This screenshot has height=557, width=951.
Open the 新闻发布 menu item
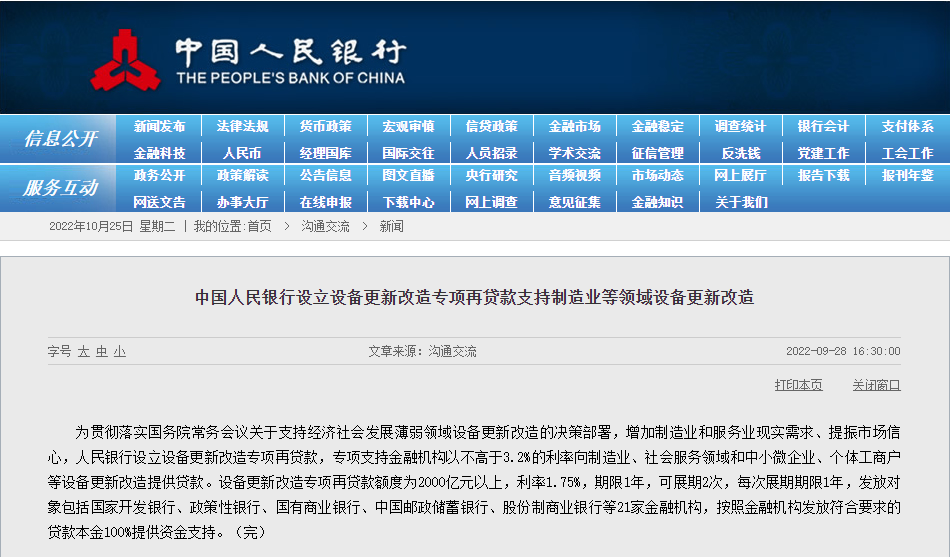[160, 126]
